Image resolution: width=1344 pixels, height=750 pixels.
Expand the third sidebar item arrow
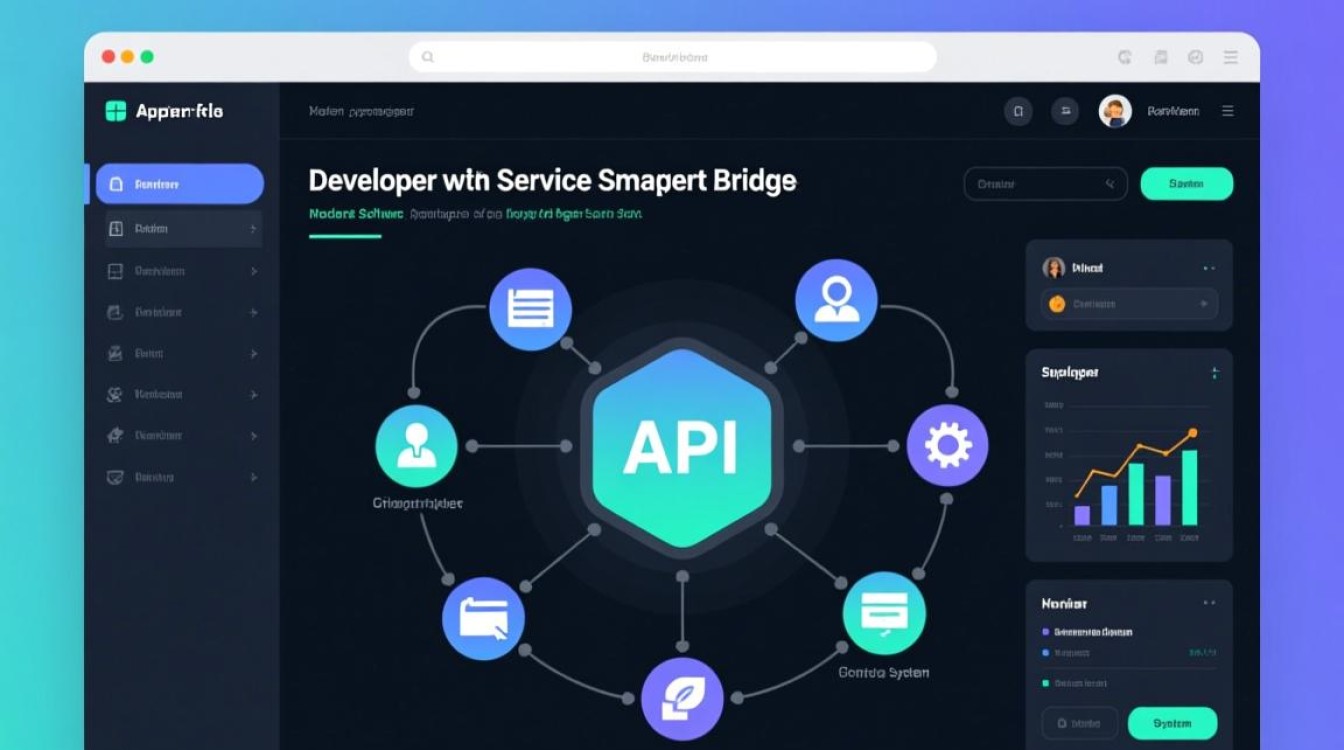pos(253,271)
